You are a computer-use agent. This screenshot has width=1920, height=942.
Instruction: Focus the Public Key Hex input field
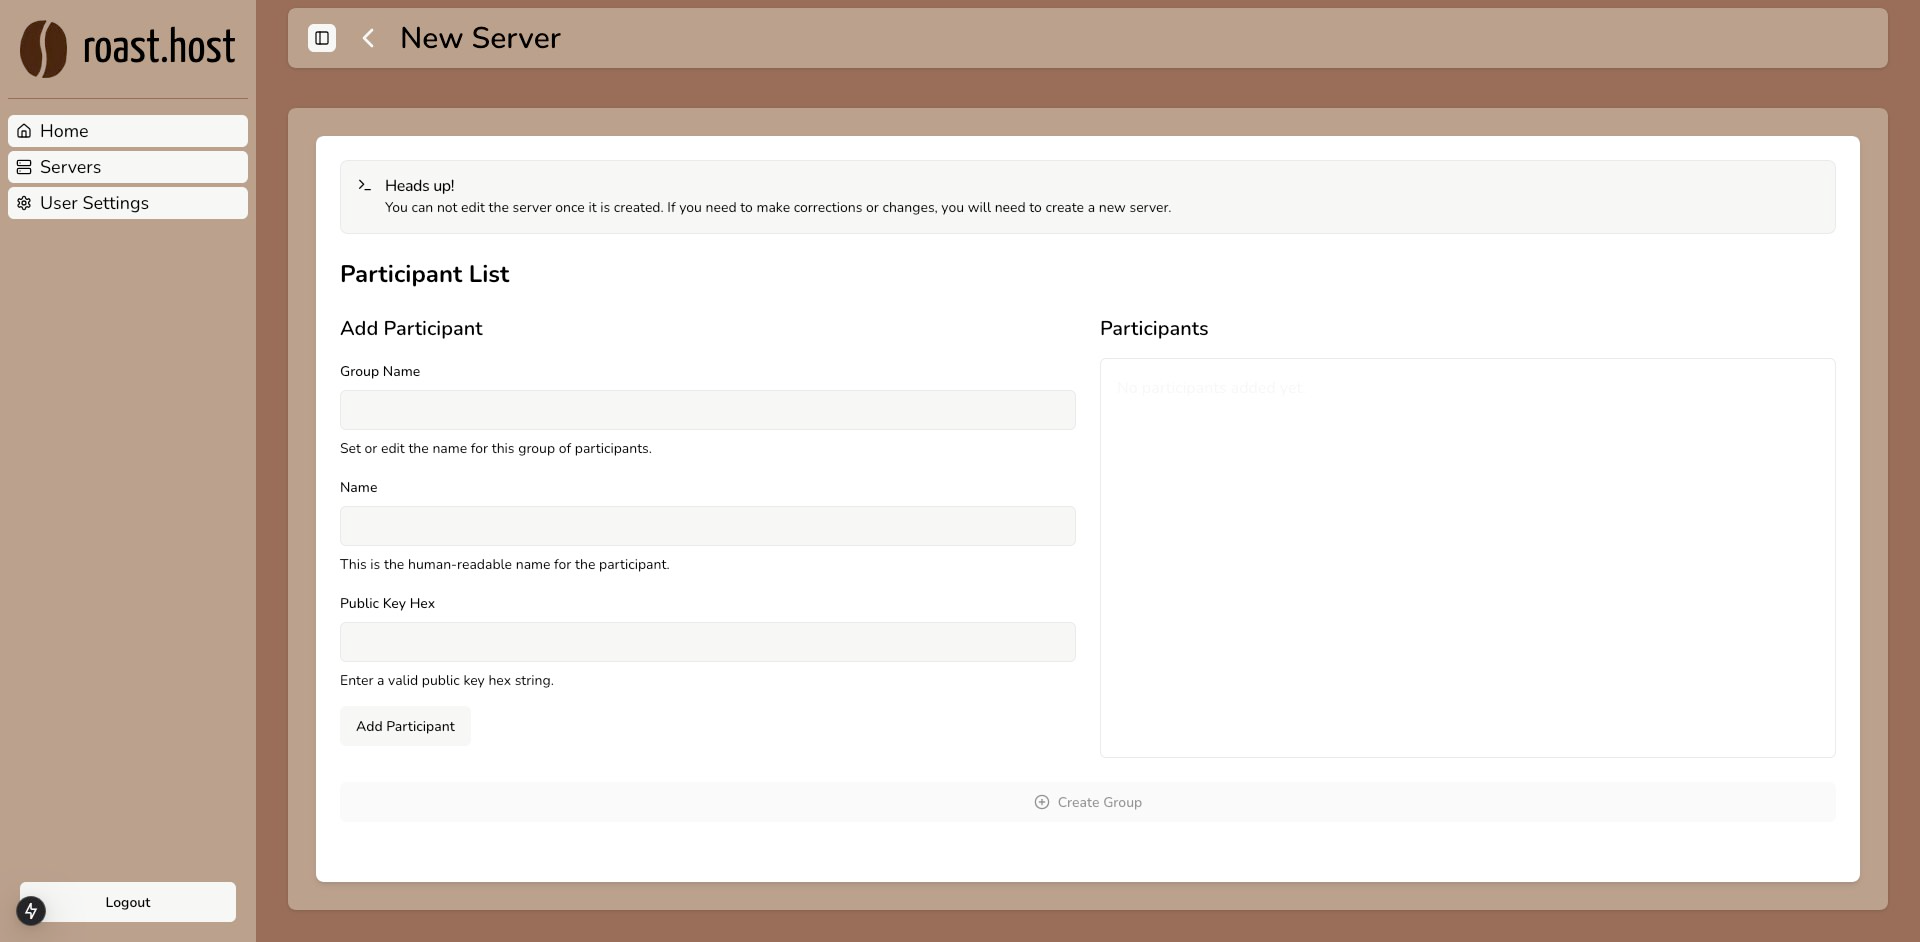708,642
